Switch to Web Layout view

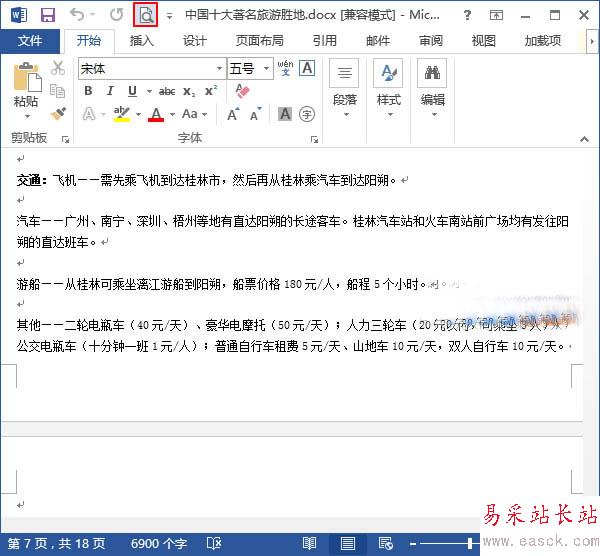(x=386, y=544)
